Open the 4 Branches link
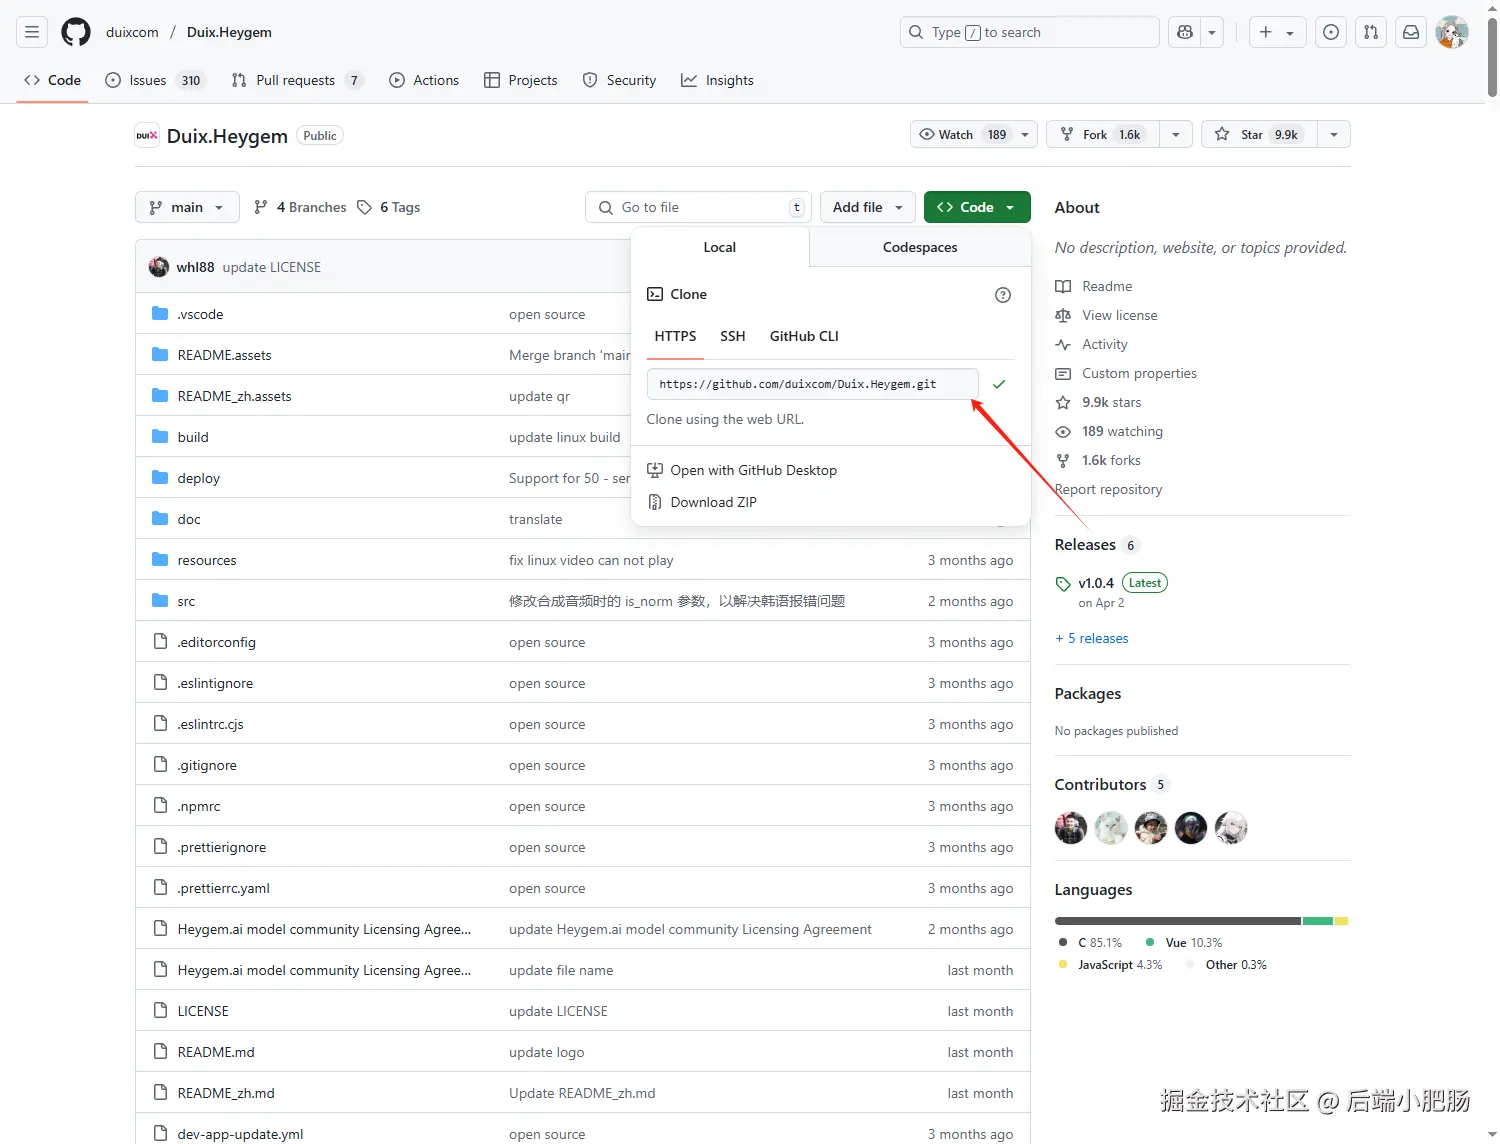This screenshot has width=1500, height=1144. (x=300, y=207)
